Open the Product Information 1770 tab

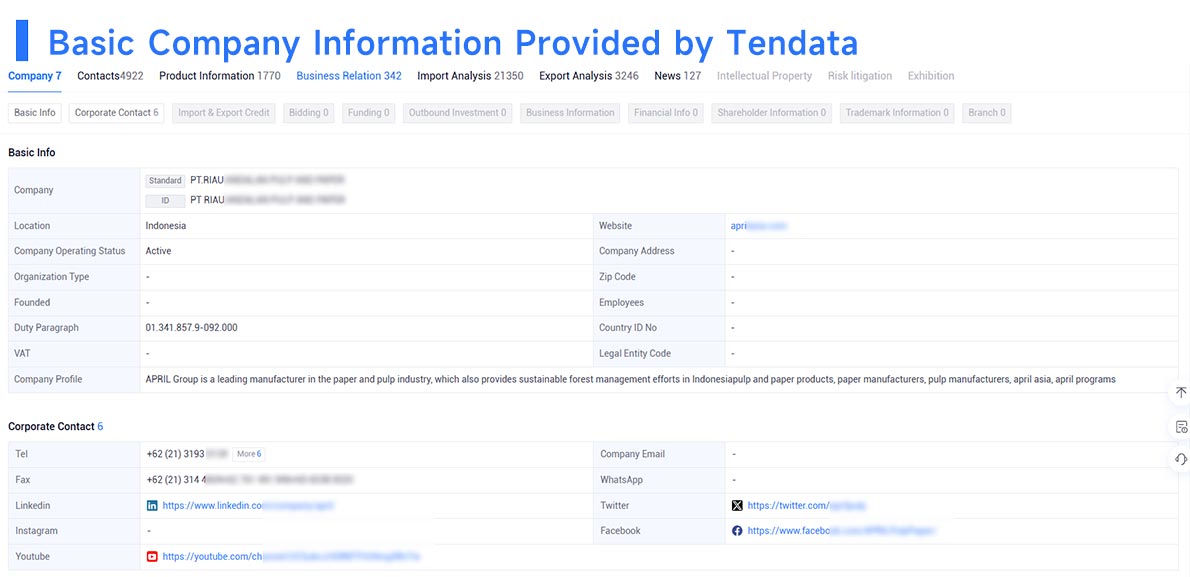pyautogui.click(x=219, y=76)
